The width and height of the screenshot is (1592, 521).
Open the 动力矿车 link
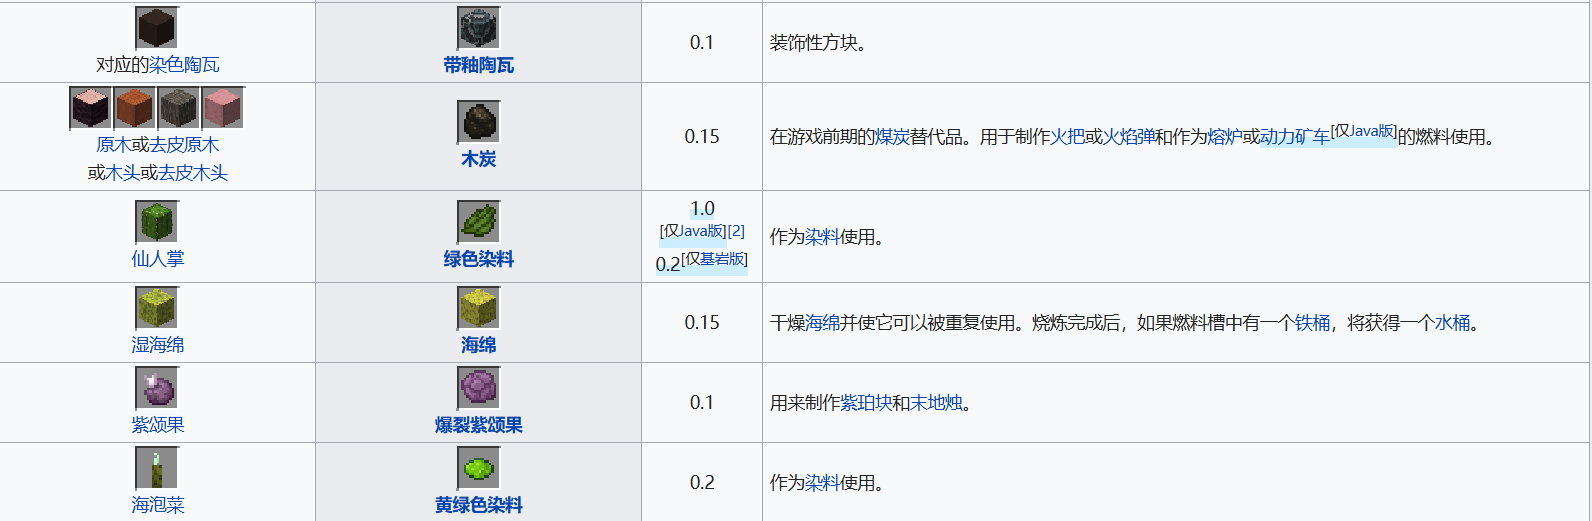click(1295, 137)
